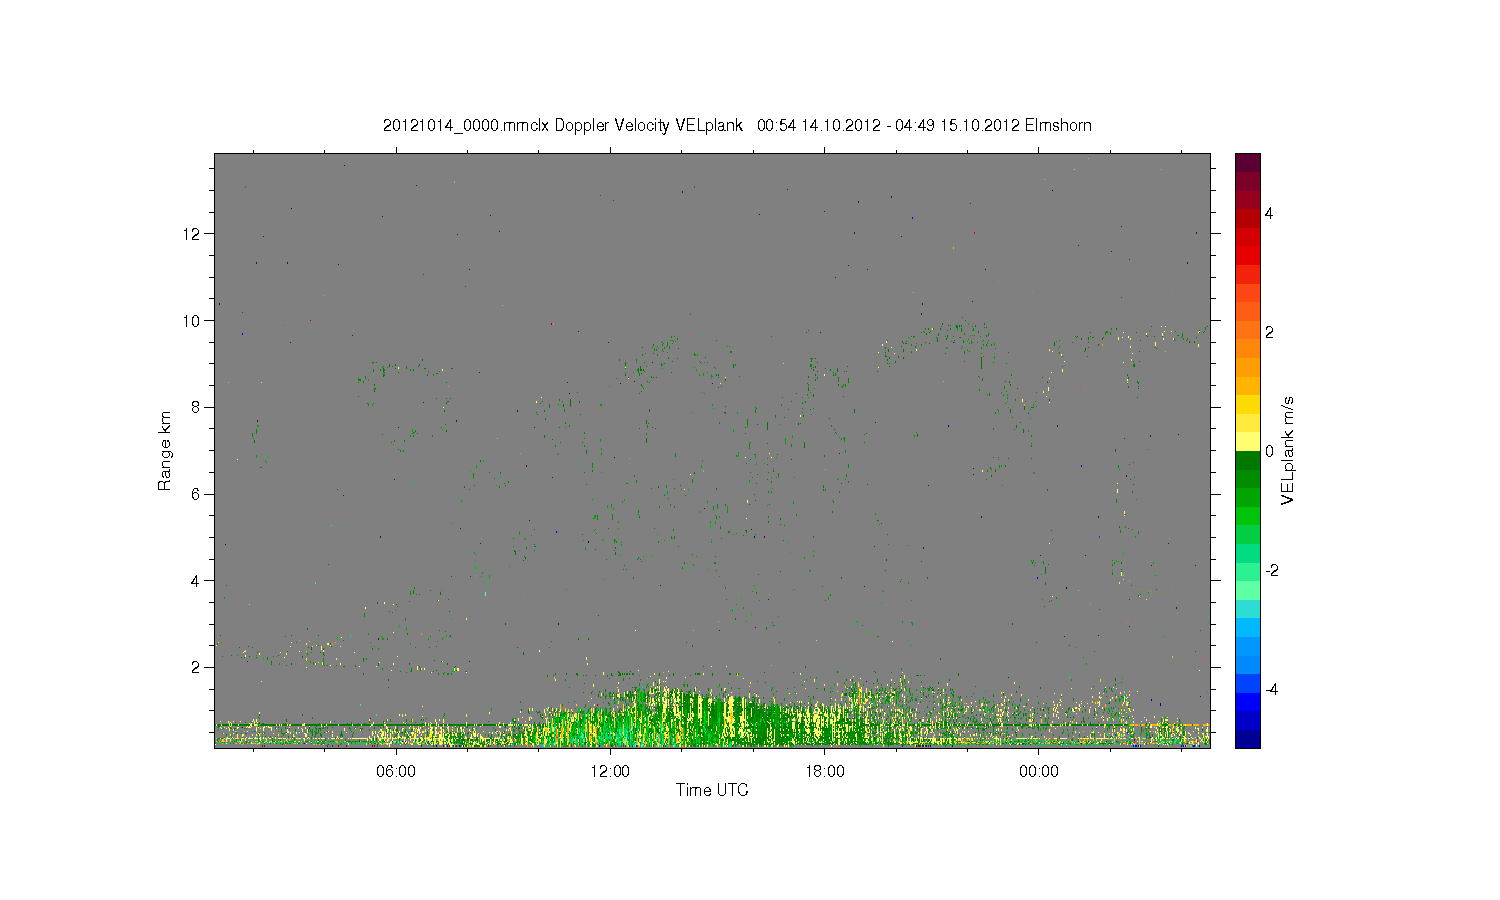Viewport: 1500px width, 900px height.
Task: Click the 06:00 time tick label
Action: [396, 771]
